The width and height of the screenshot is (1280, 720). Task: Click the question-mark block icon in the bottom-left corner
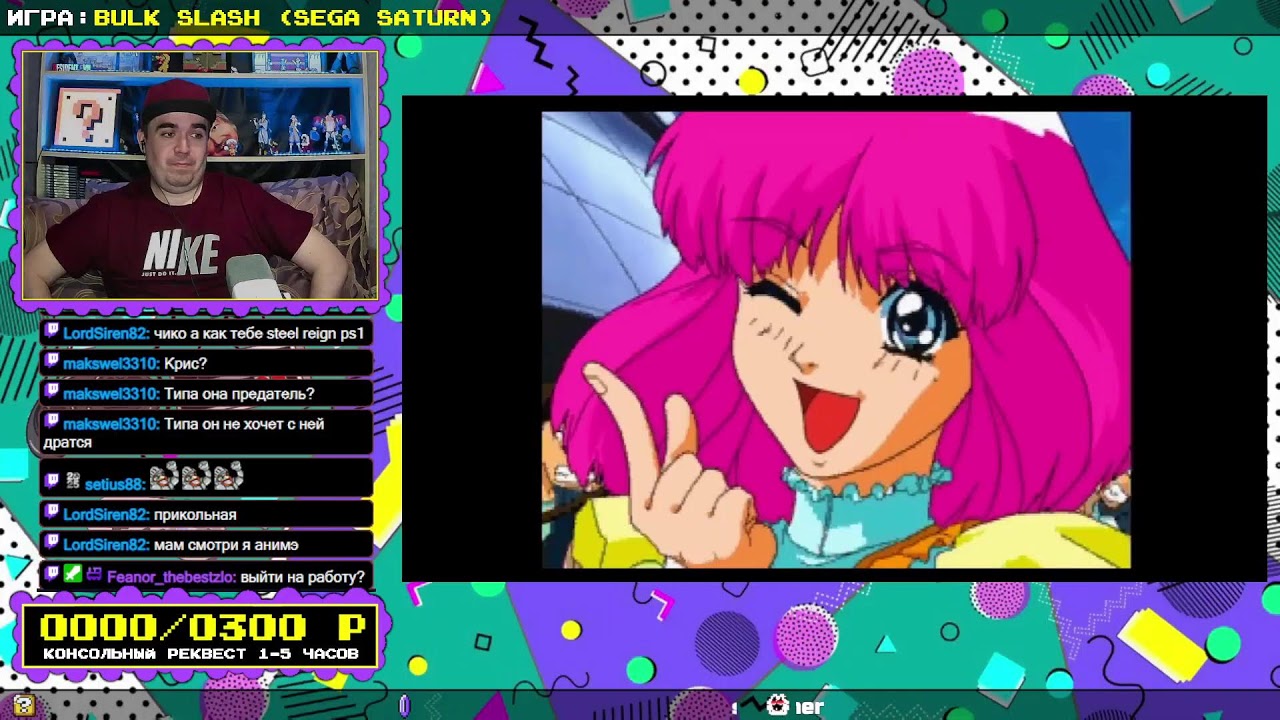[x=24, y=706]
